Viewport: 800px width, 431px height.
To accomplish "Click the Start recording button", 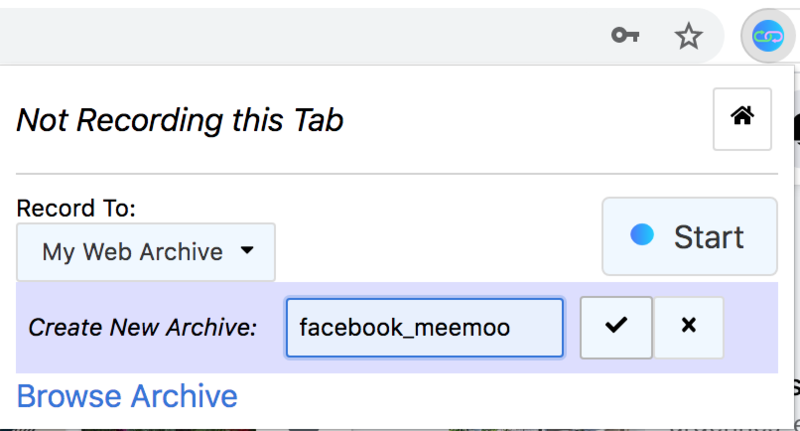I will 689,236.
